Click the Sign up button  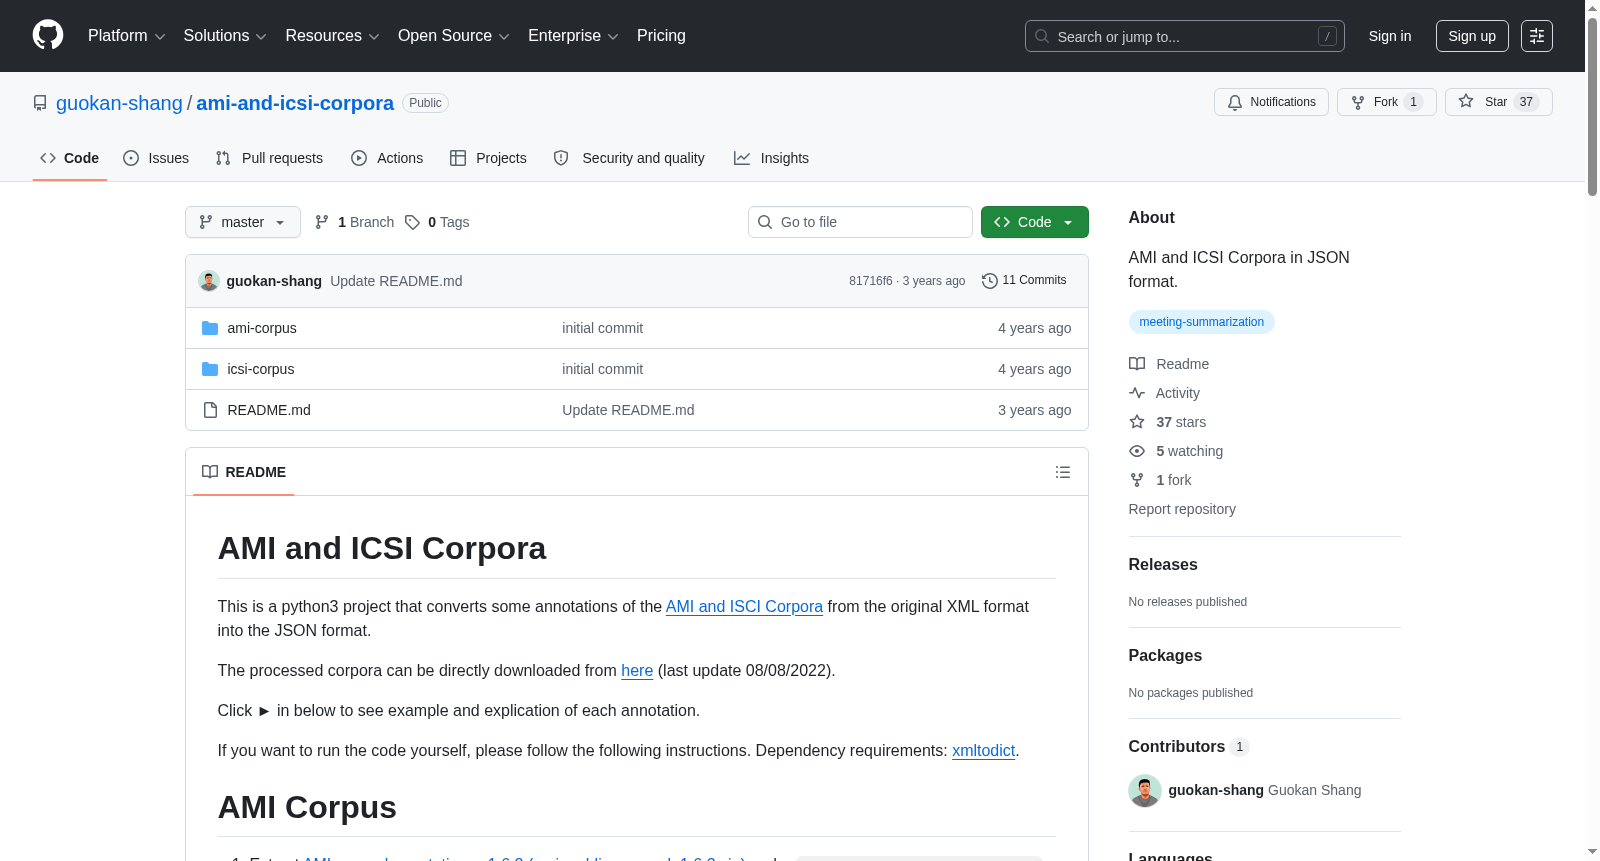[1472, 36]
